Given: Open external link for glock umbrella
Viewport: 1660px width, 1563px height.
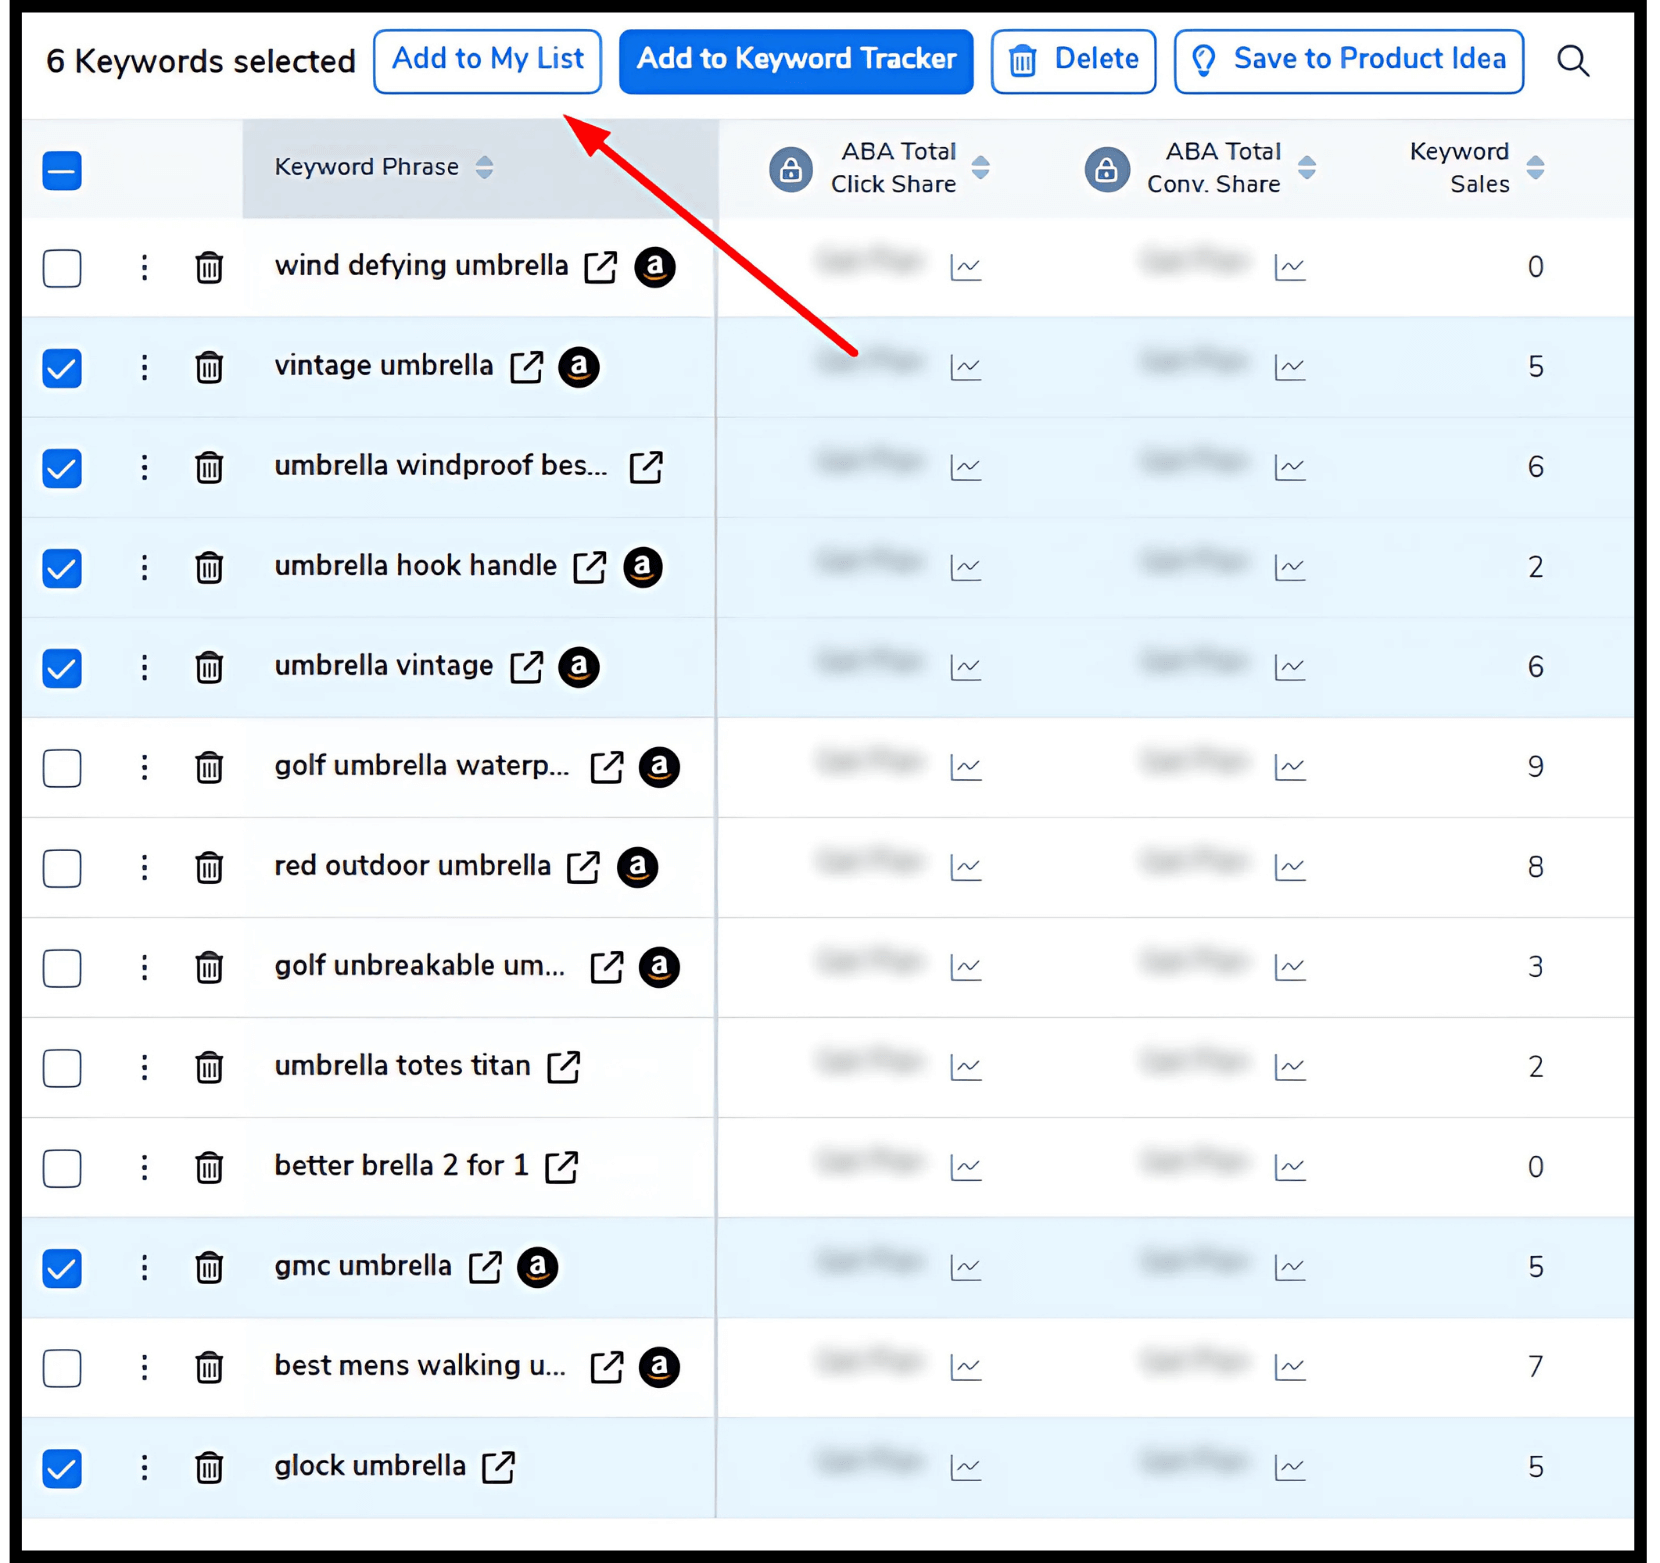Looking at the screenshot, I should coord(498,1467).
